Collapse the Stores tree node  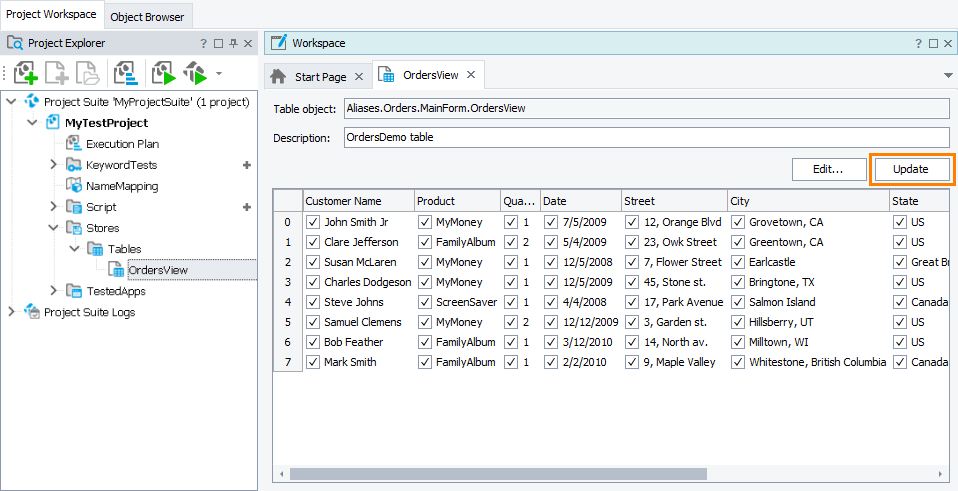[x=54, y=228]
